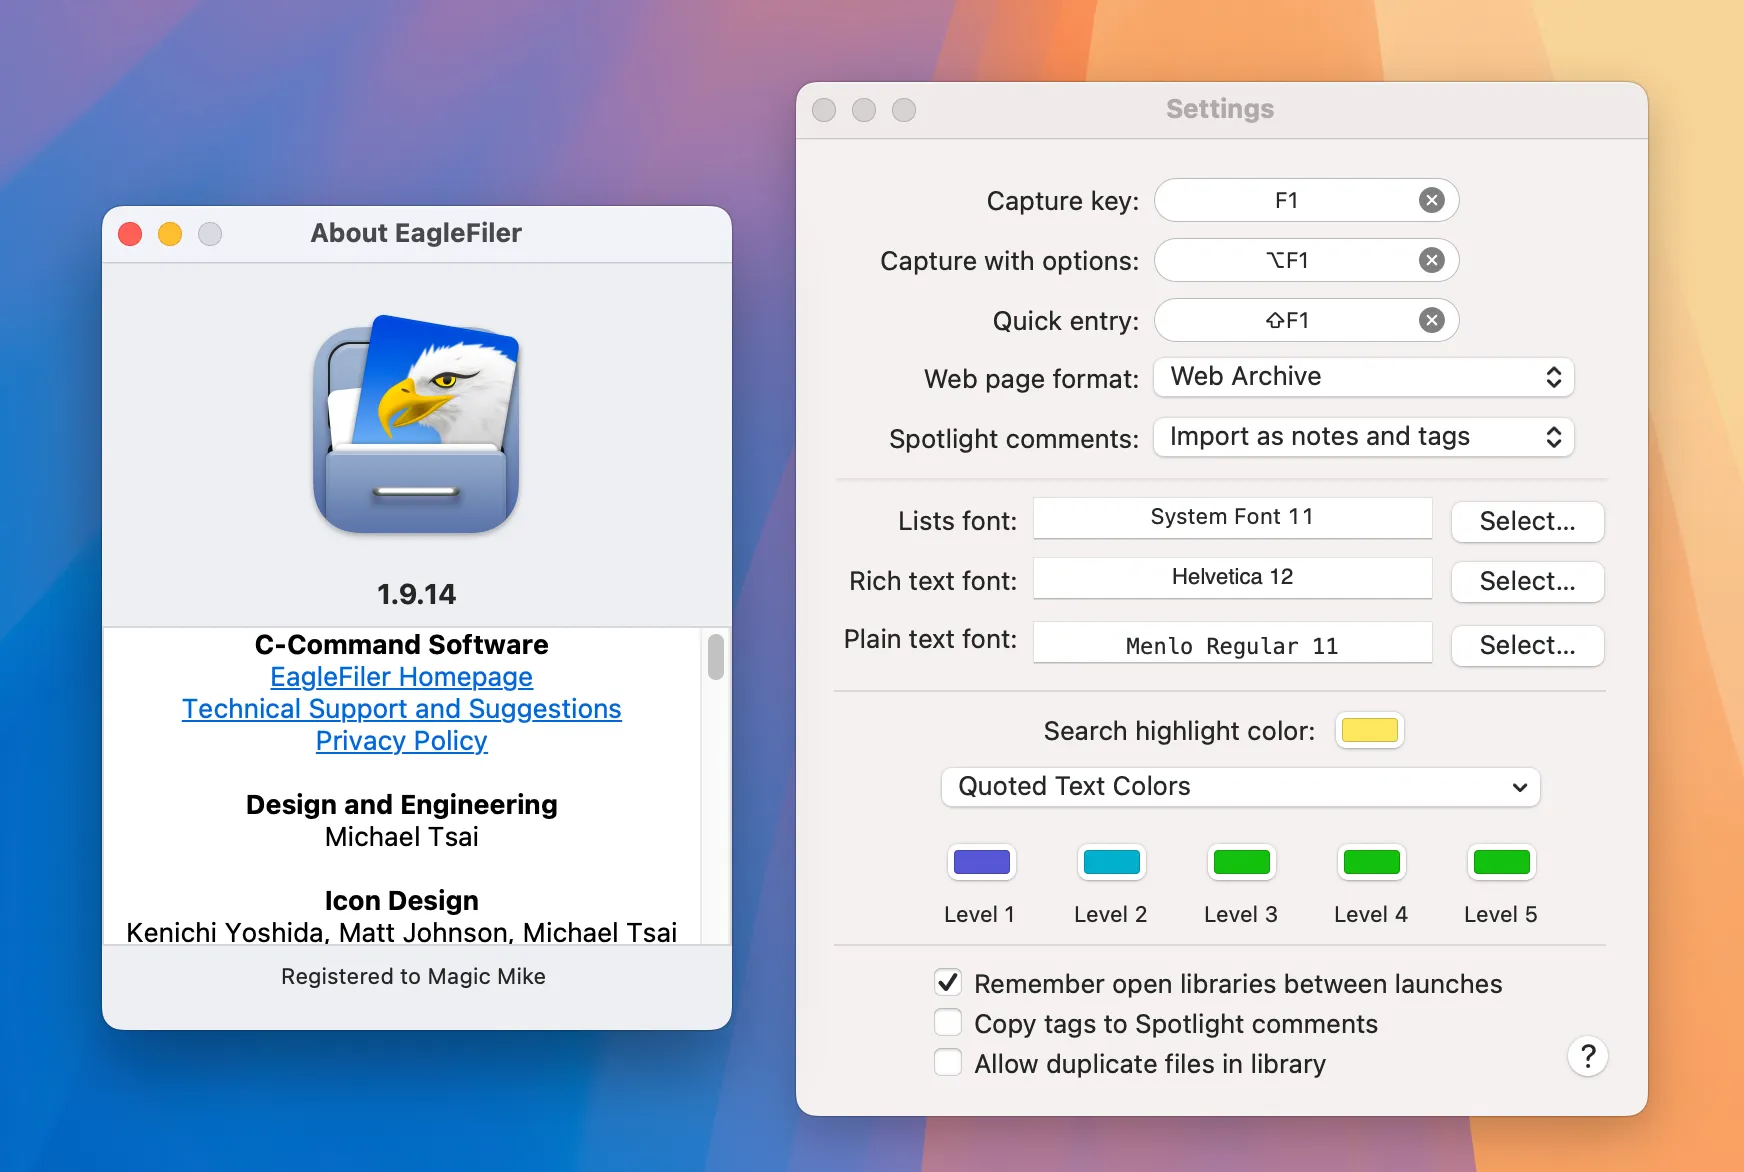The width and height of the screenshot is (1744, 1172).
Task: Click the Registered to Magic Mike text
Action: [413, 977]
